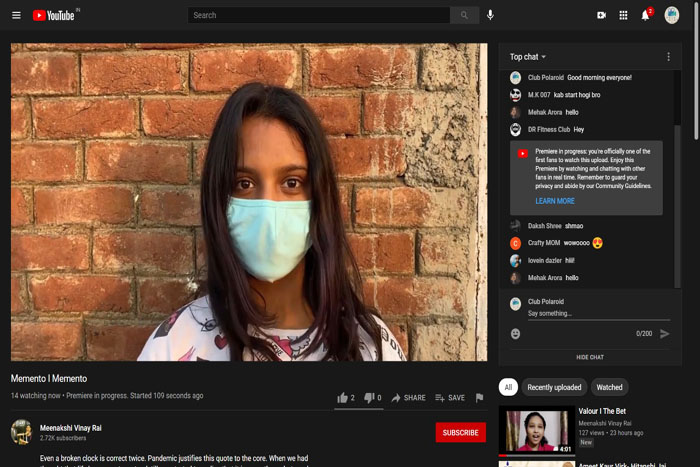Image resolution: width=700 pixels, height=467 pixels.
Task: Click Crafty MOM's orange avatar
Action: point(515,243)
